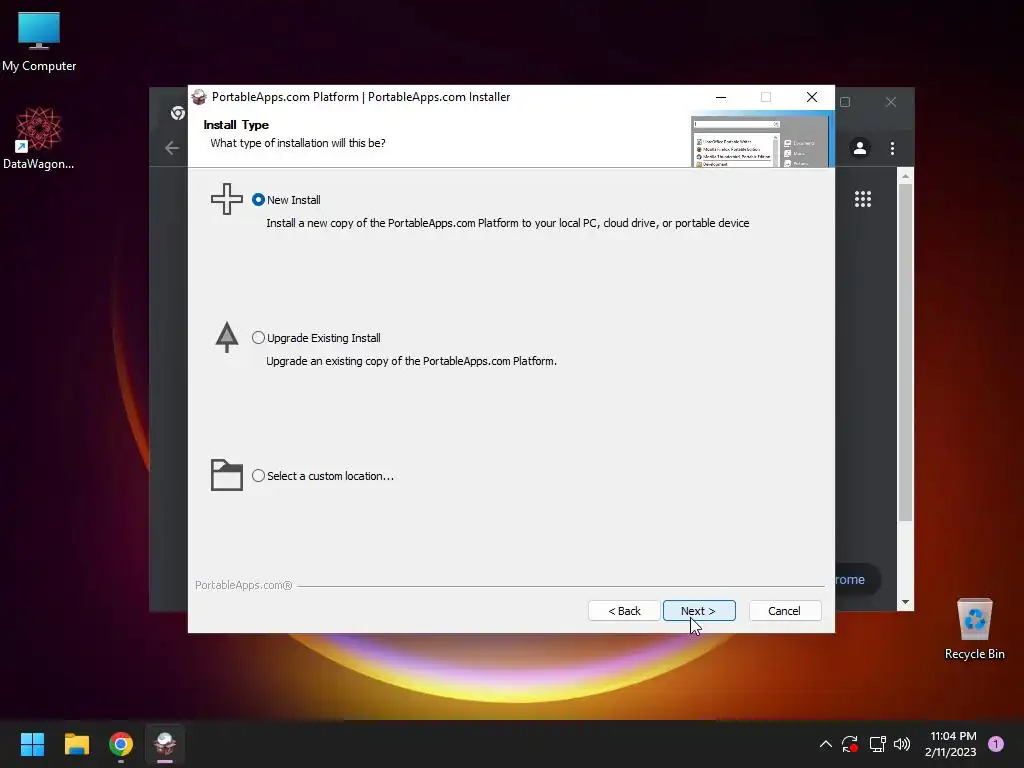Click the PortableApps installer title bar icon
The width and height of the screenshot is (1024, 768).
(199, 97)
